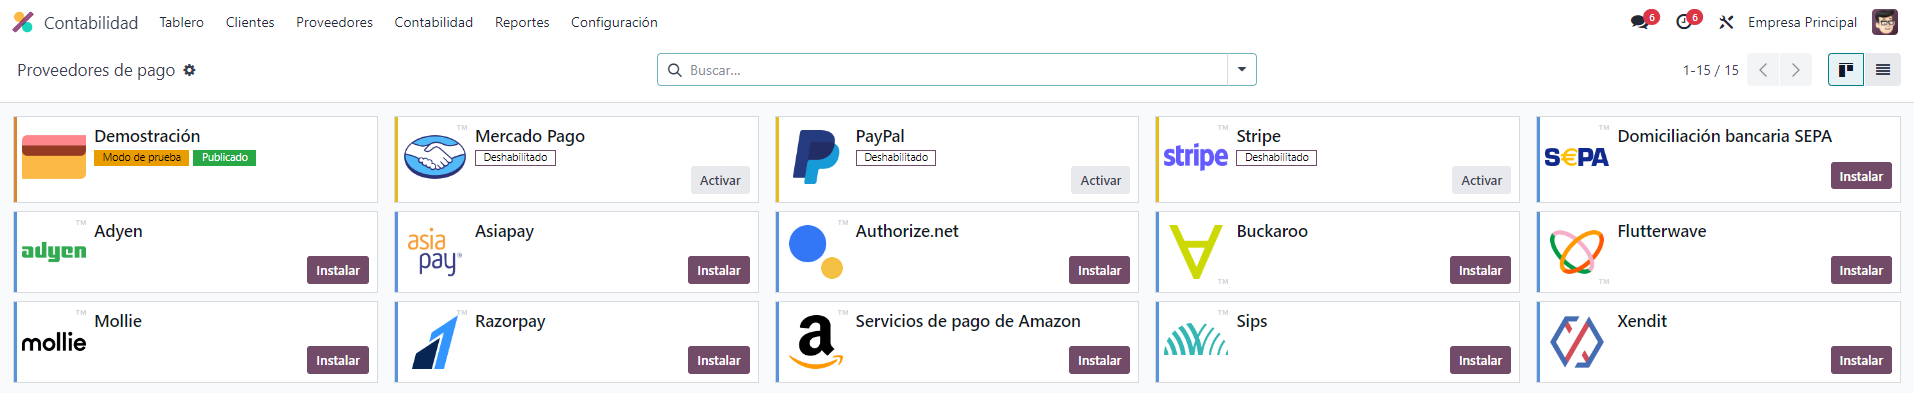Open the Contabilidad app logo icon

click(x=23, y=22)
